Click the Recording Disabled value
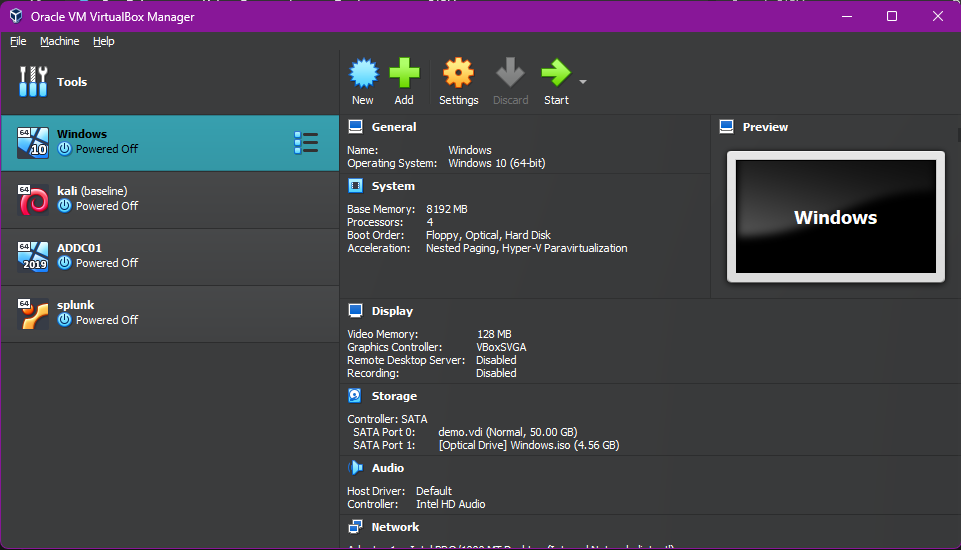 tap(496, 373)
